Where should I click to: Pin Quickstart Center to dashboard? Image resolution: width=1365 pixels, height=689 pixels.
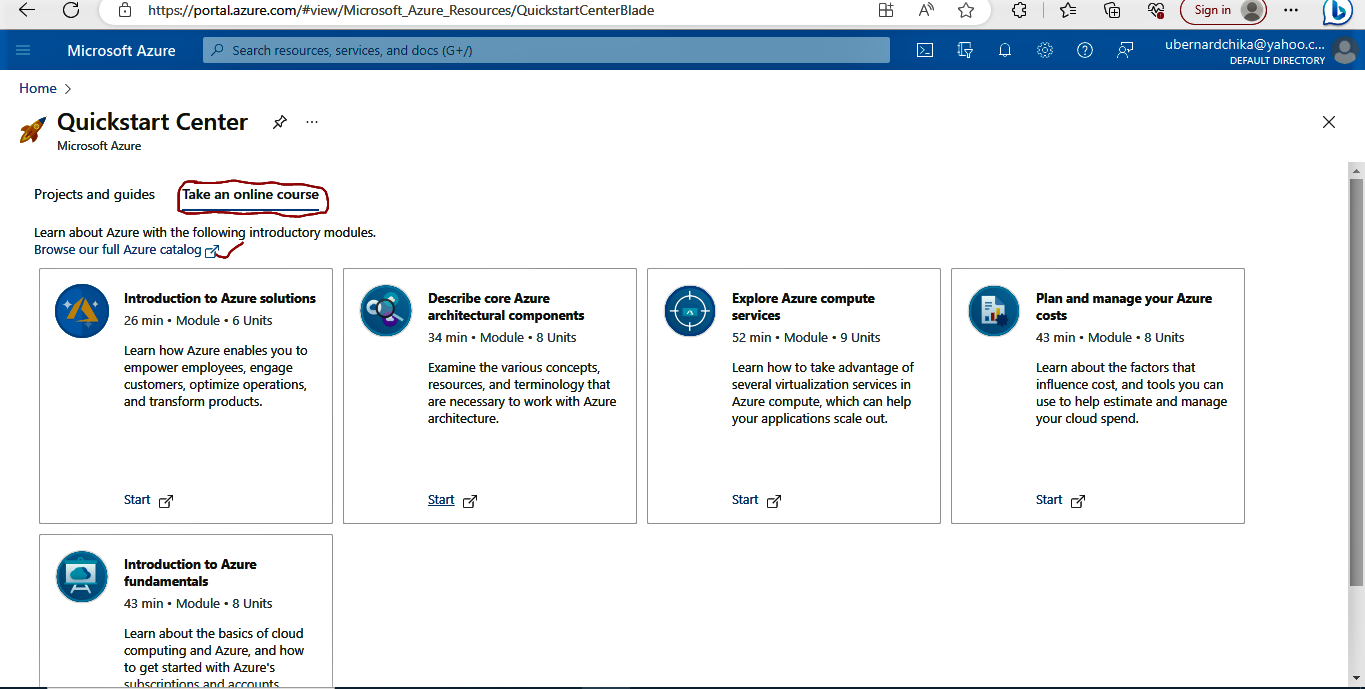[280, 122]
